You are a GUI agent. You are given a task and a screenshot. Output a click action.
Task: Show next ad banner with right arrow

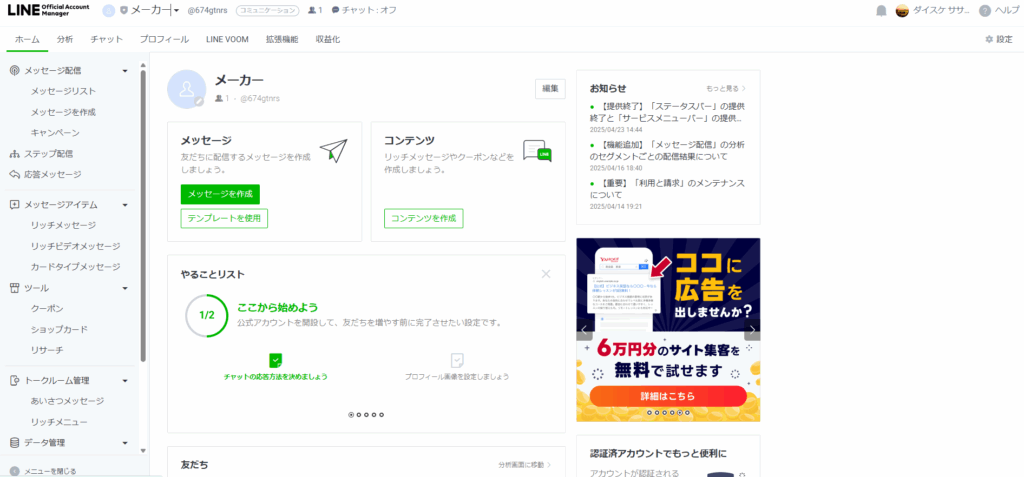coord(752,329)
